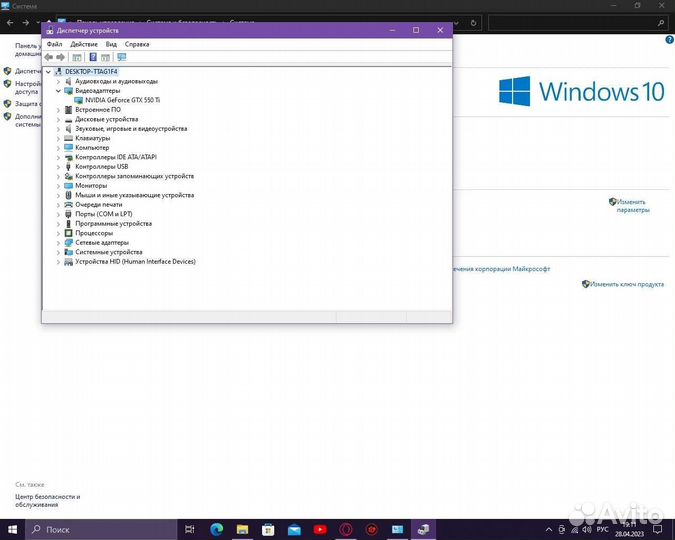The height and width of the screenshot is (540, 675).
Task: Select the Компьютер tree item
Action: pyautogui.click(x=92, y=148)
